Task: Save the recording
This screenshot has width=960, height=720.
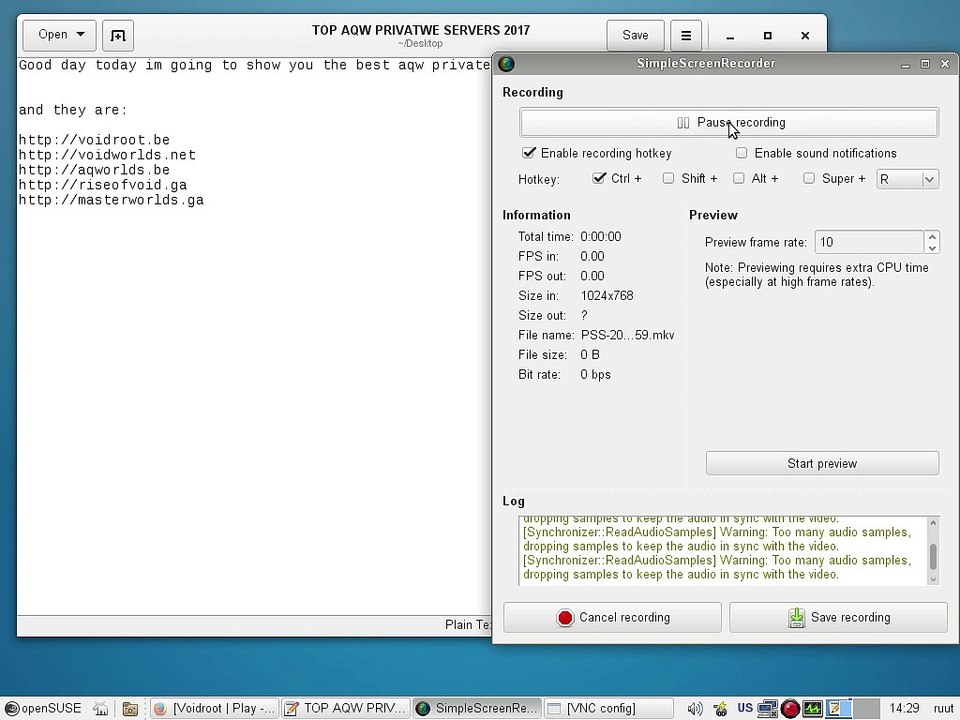Action: [838, 617]
